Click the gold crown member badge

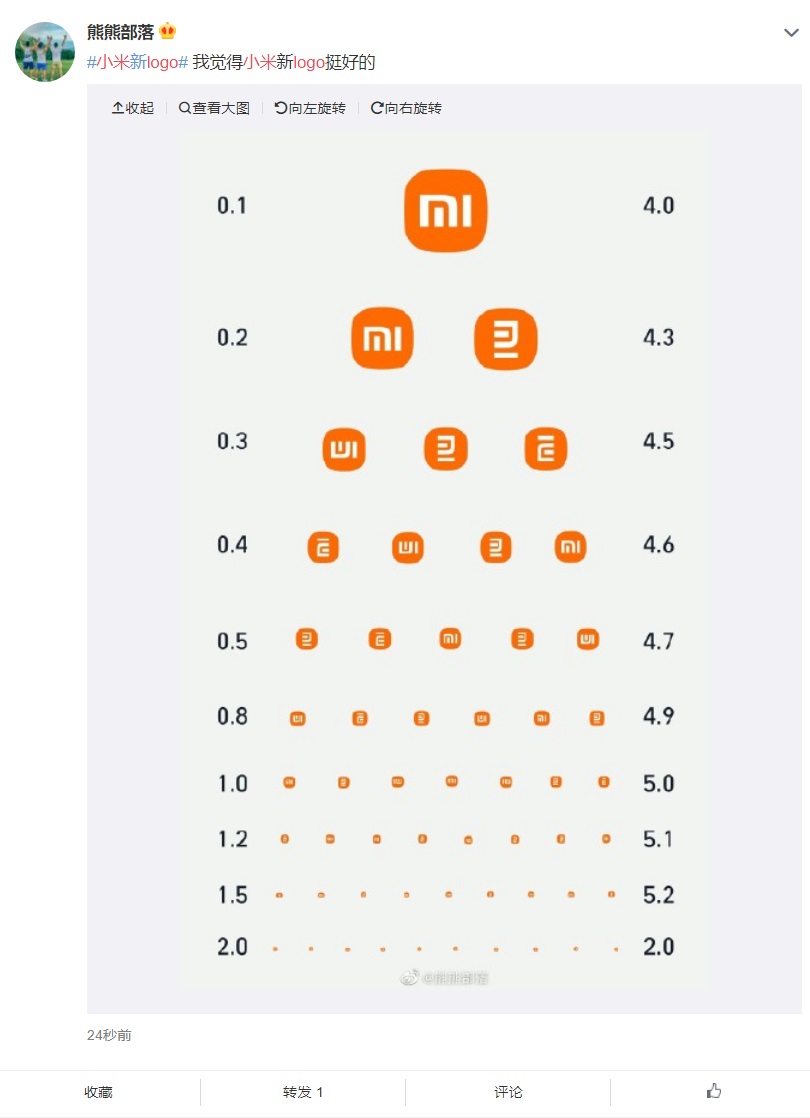point(168,31)
